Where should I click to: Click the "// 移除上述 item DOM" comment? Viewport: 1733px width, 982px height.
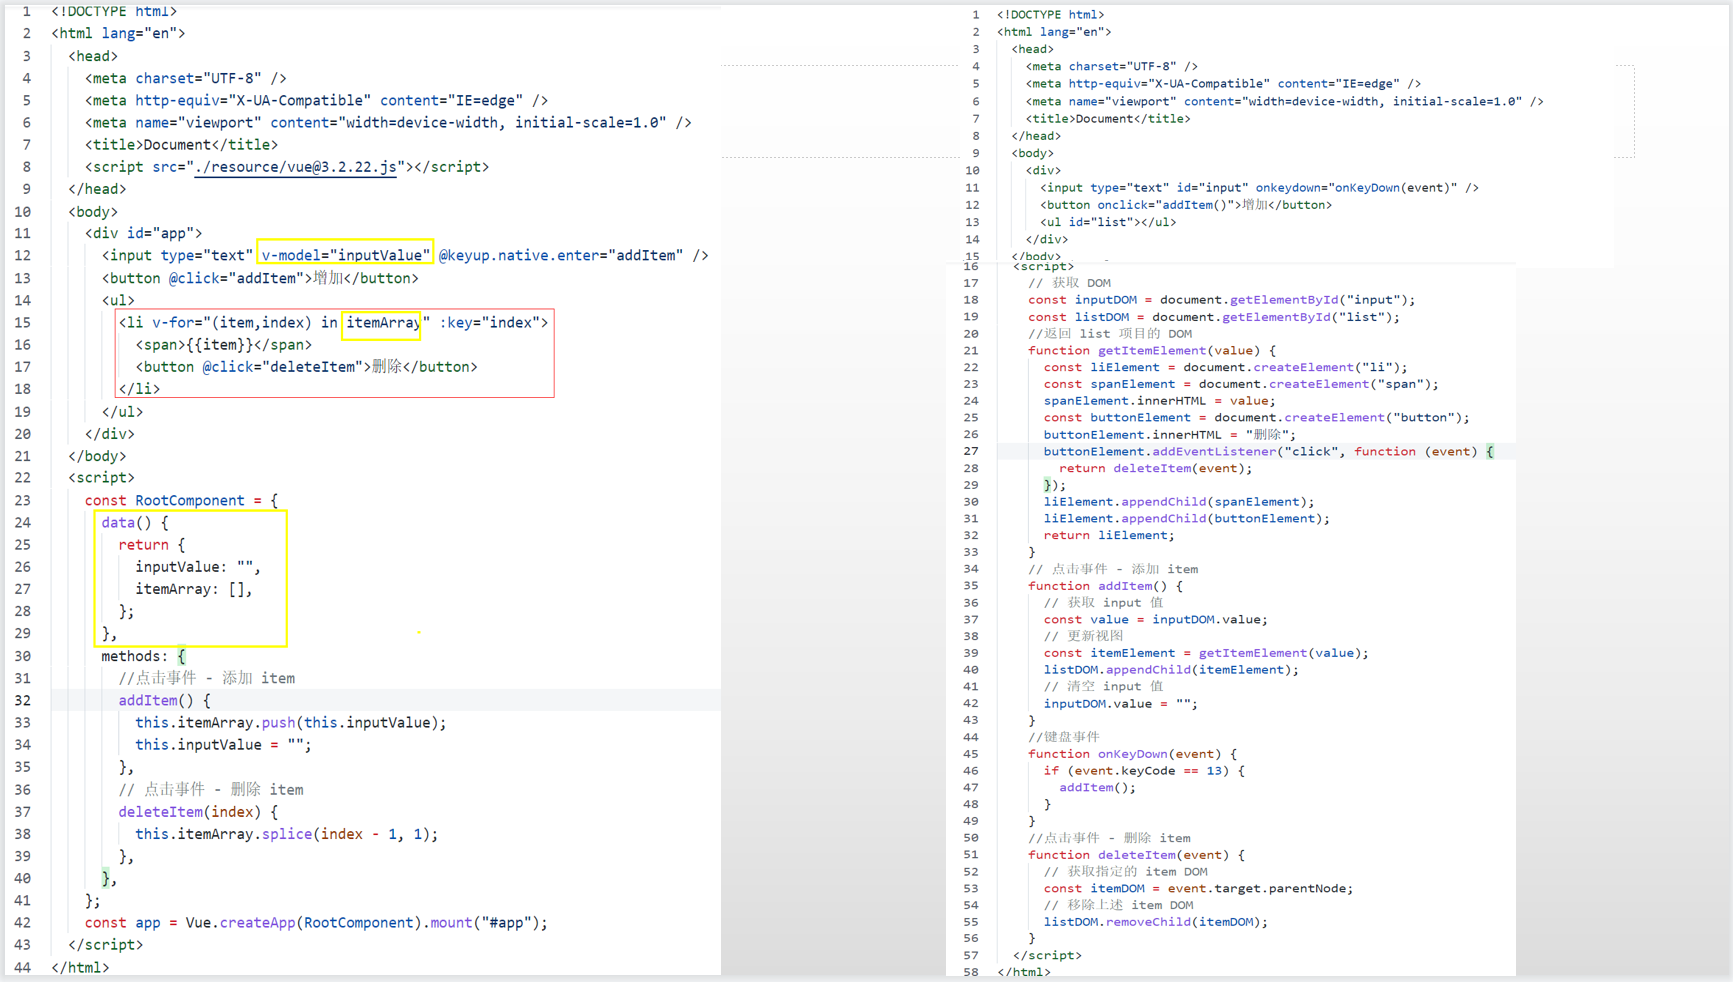click(1119, 905)
